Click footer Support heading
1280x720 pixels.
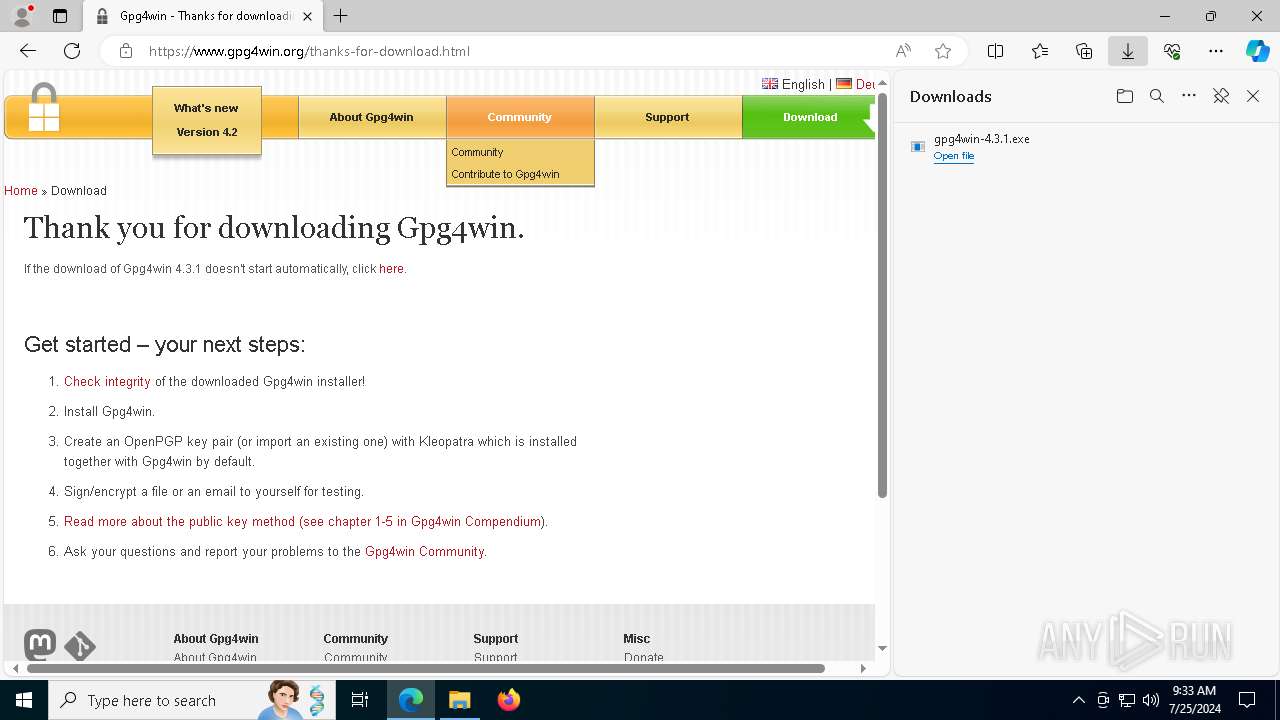click(x=495, y=639)
